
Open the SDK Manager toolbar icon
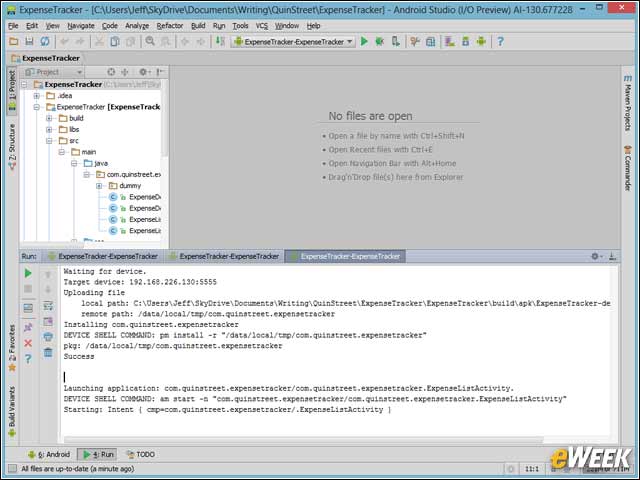pos(465,42)
